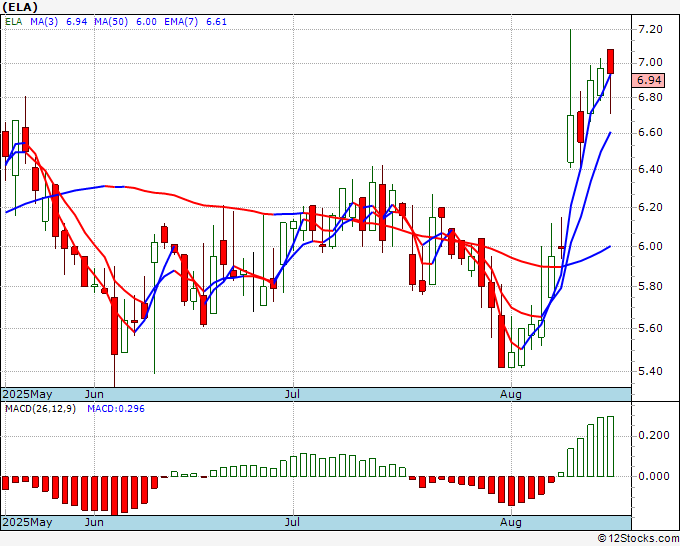Click the MA(3) legend label
Image resolution: width=680 pixels, height=546 pixels.
(x=44, y=22)
